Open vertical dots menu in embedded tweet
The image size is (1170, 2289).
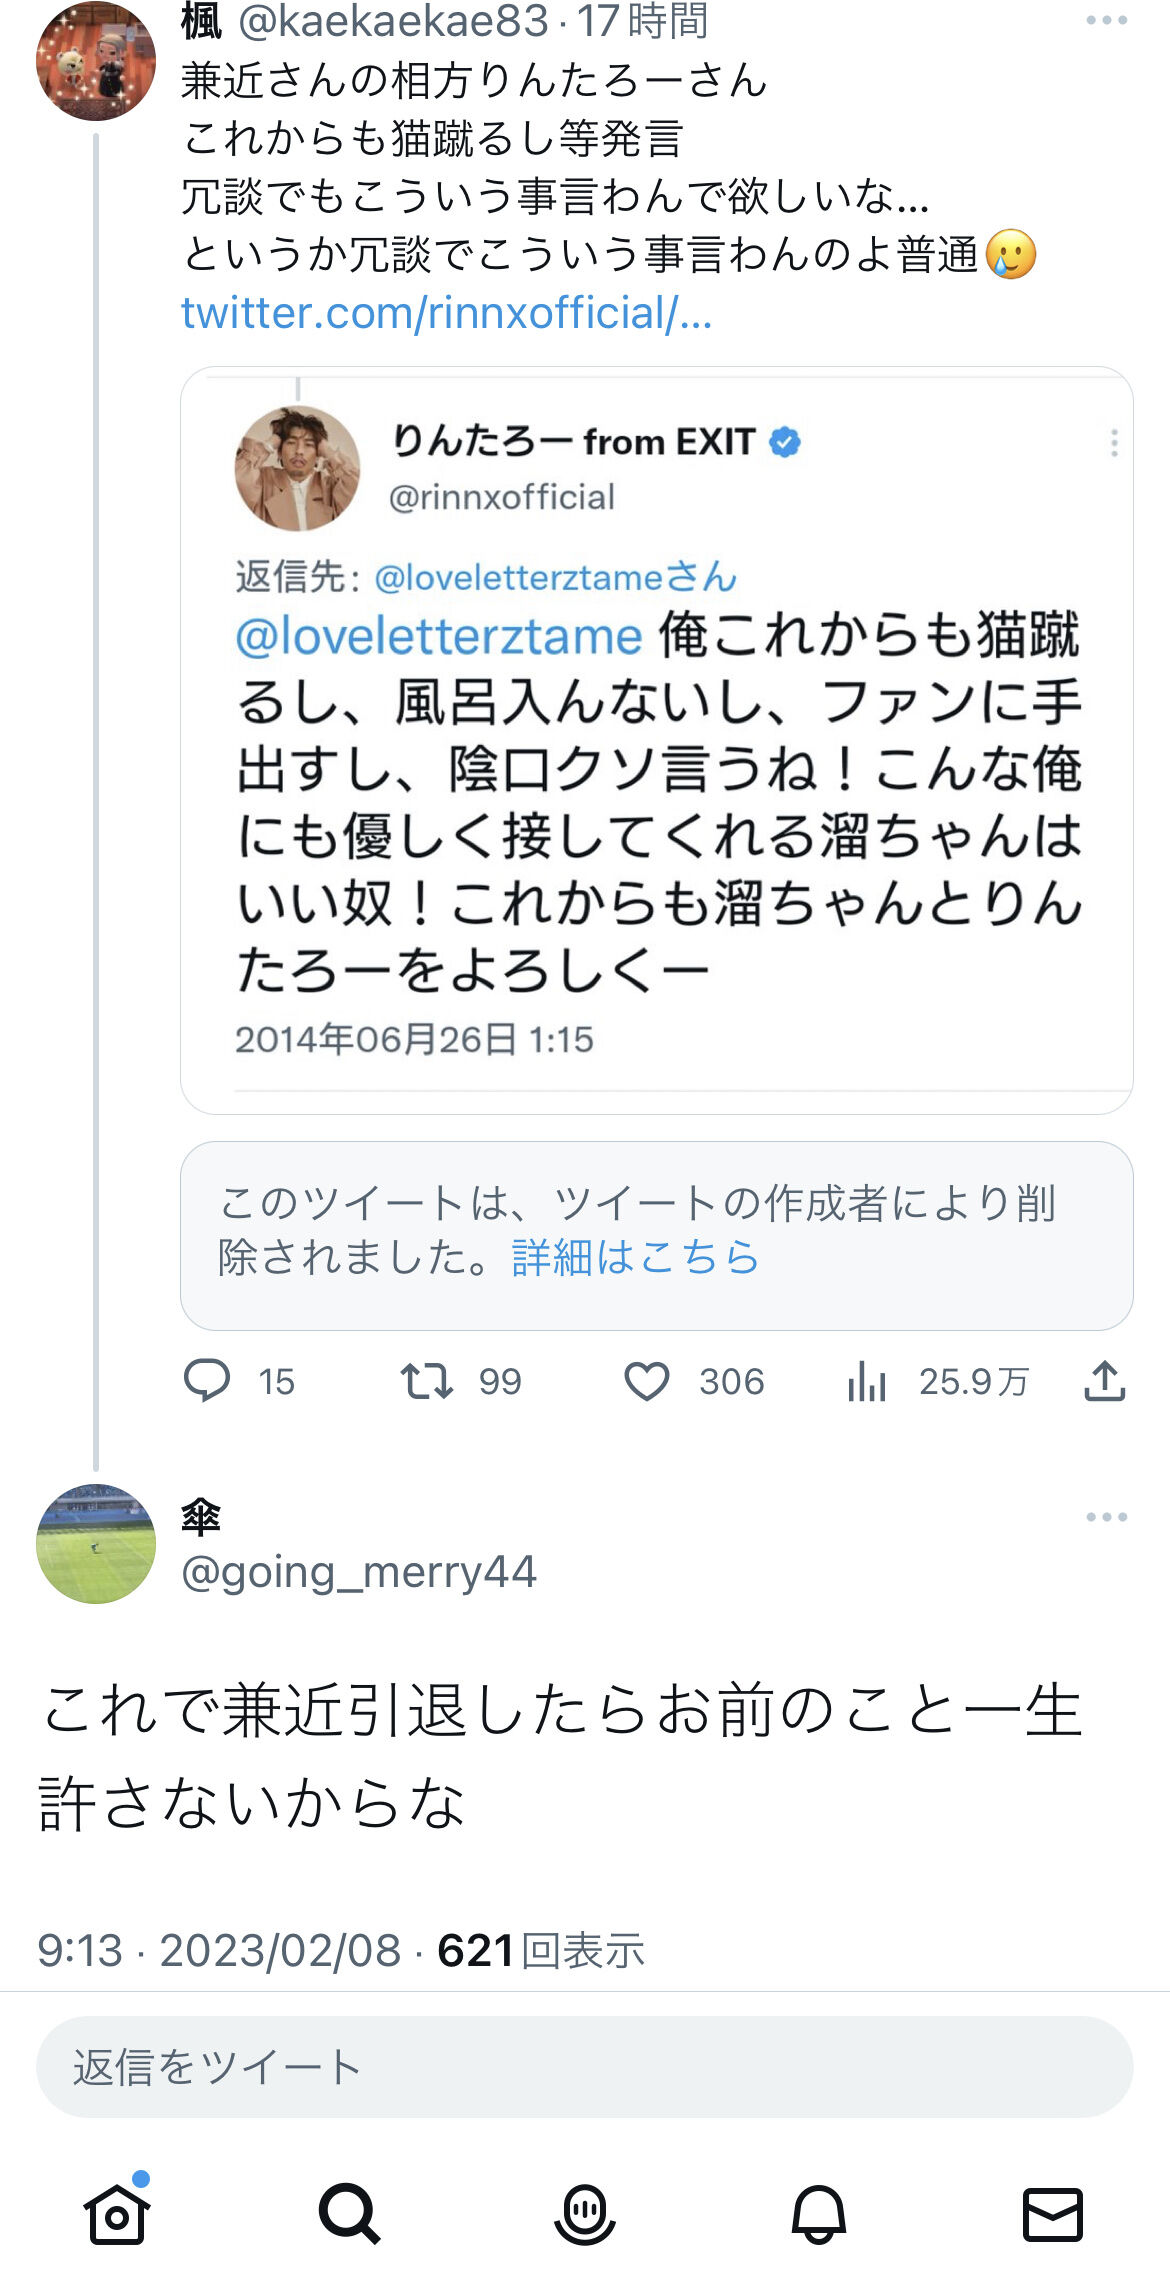(x=1114, y=443)
